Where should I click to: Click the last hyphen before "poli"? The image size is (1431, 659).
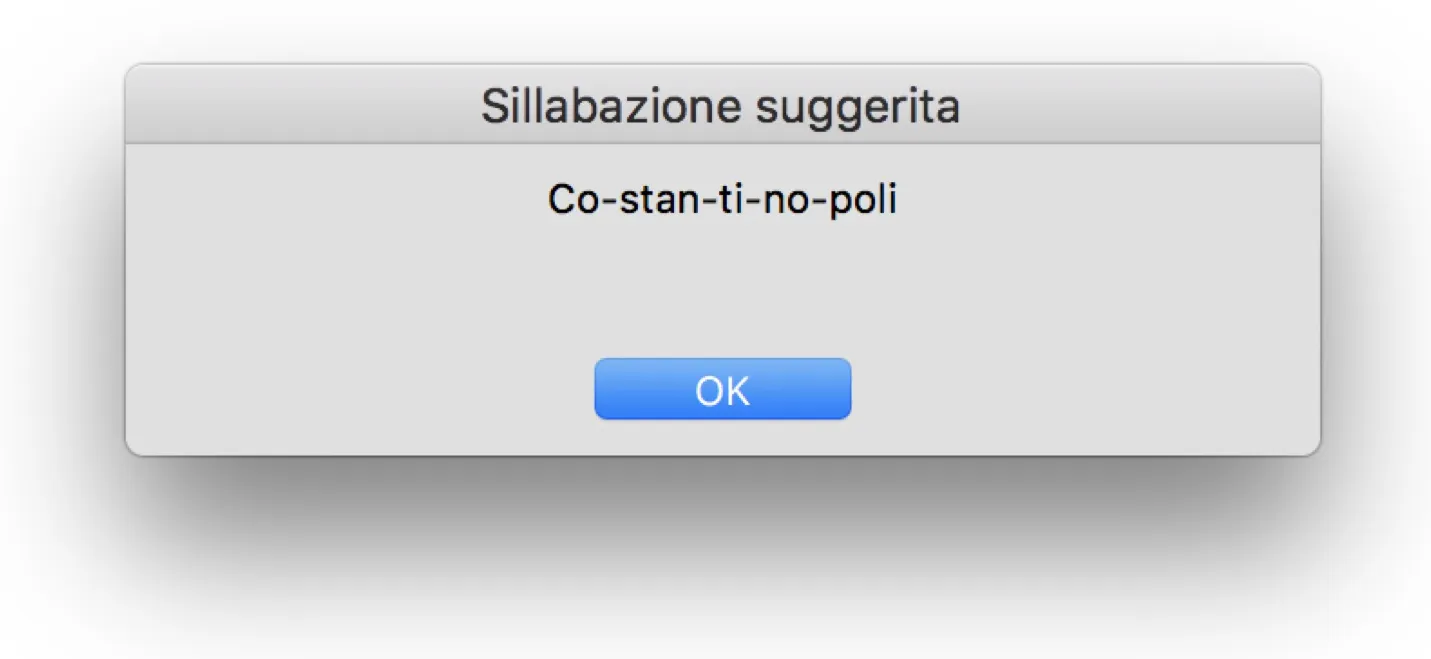pyautogui.click(x=814, y=202)
